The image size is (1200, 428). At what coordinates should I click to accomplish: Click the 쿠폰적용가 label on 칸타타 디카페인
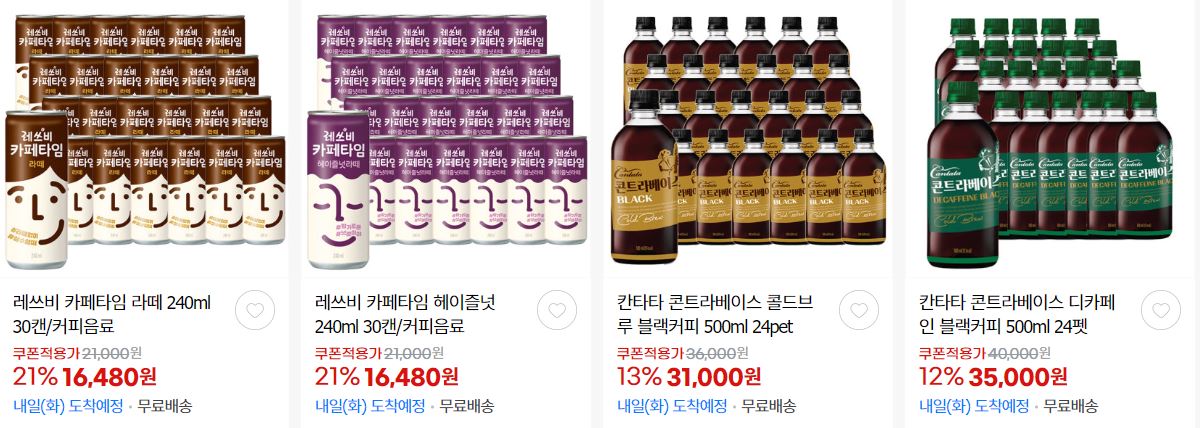click(952, 353)
